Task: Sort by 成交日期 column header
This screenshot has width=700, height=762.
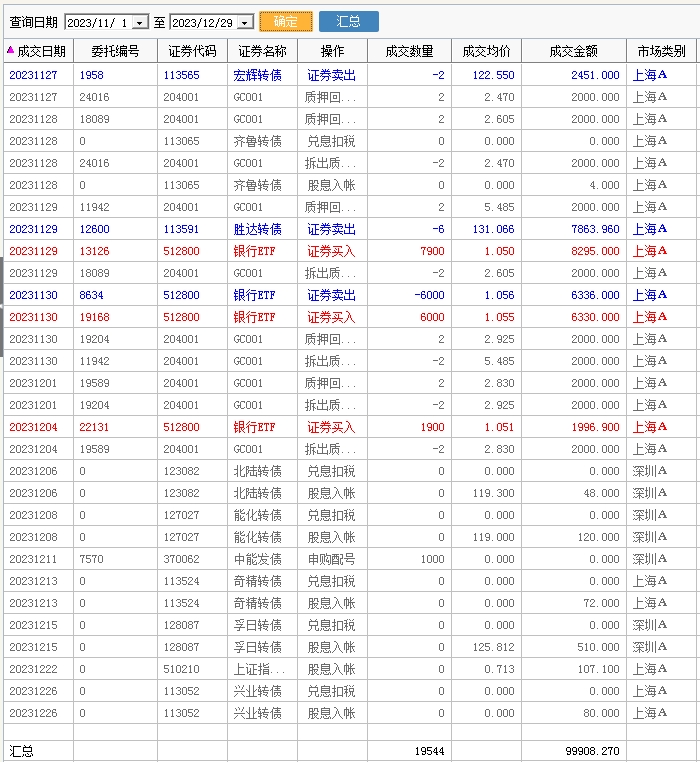Action: pyautogui.click(x=40, y=51)
